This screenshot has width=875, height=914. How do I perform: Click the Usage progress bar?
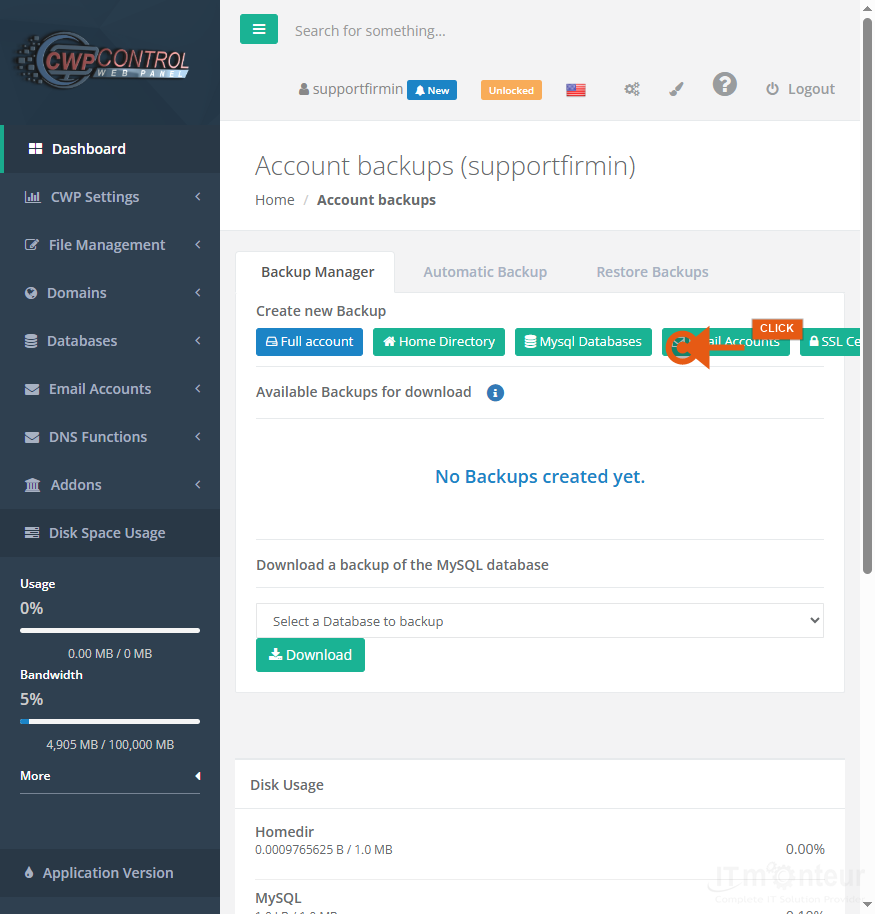[110, 630]
